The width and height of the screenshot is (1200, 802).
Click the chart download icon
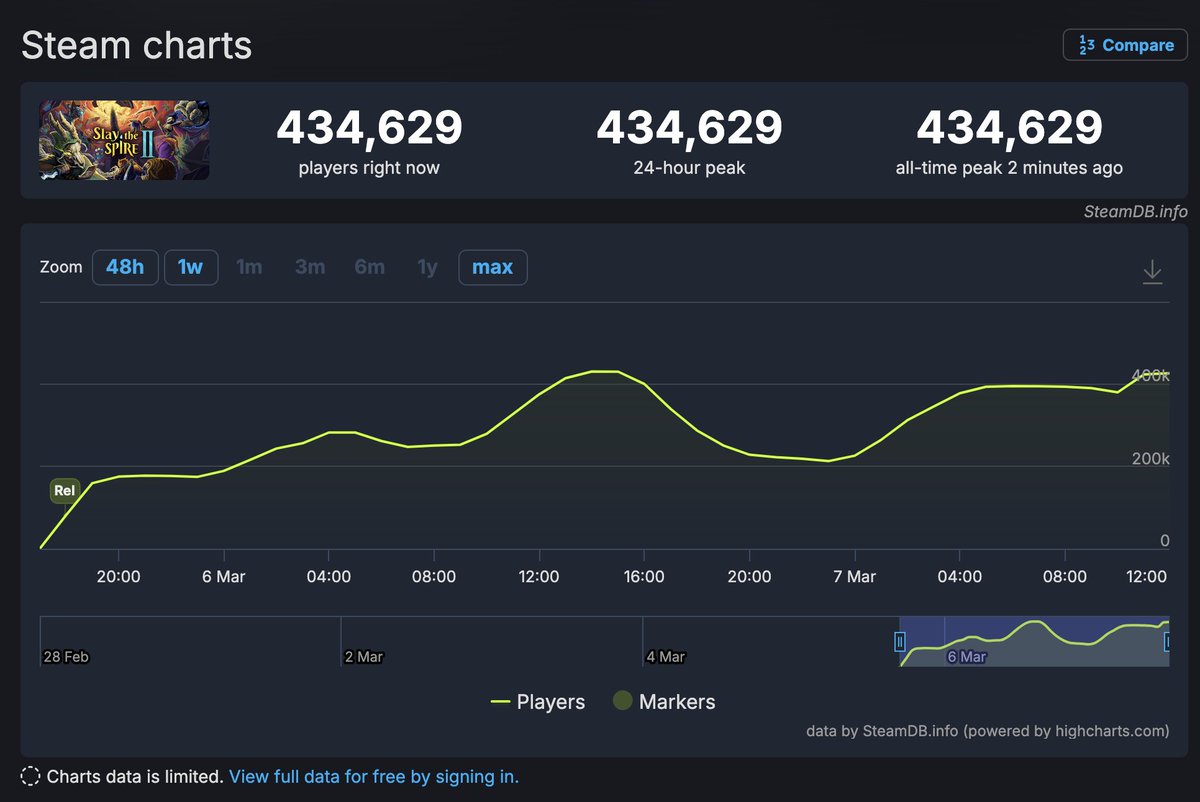click(x=1152, y=271)
